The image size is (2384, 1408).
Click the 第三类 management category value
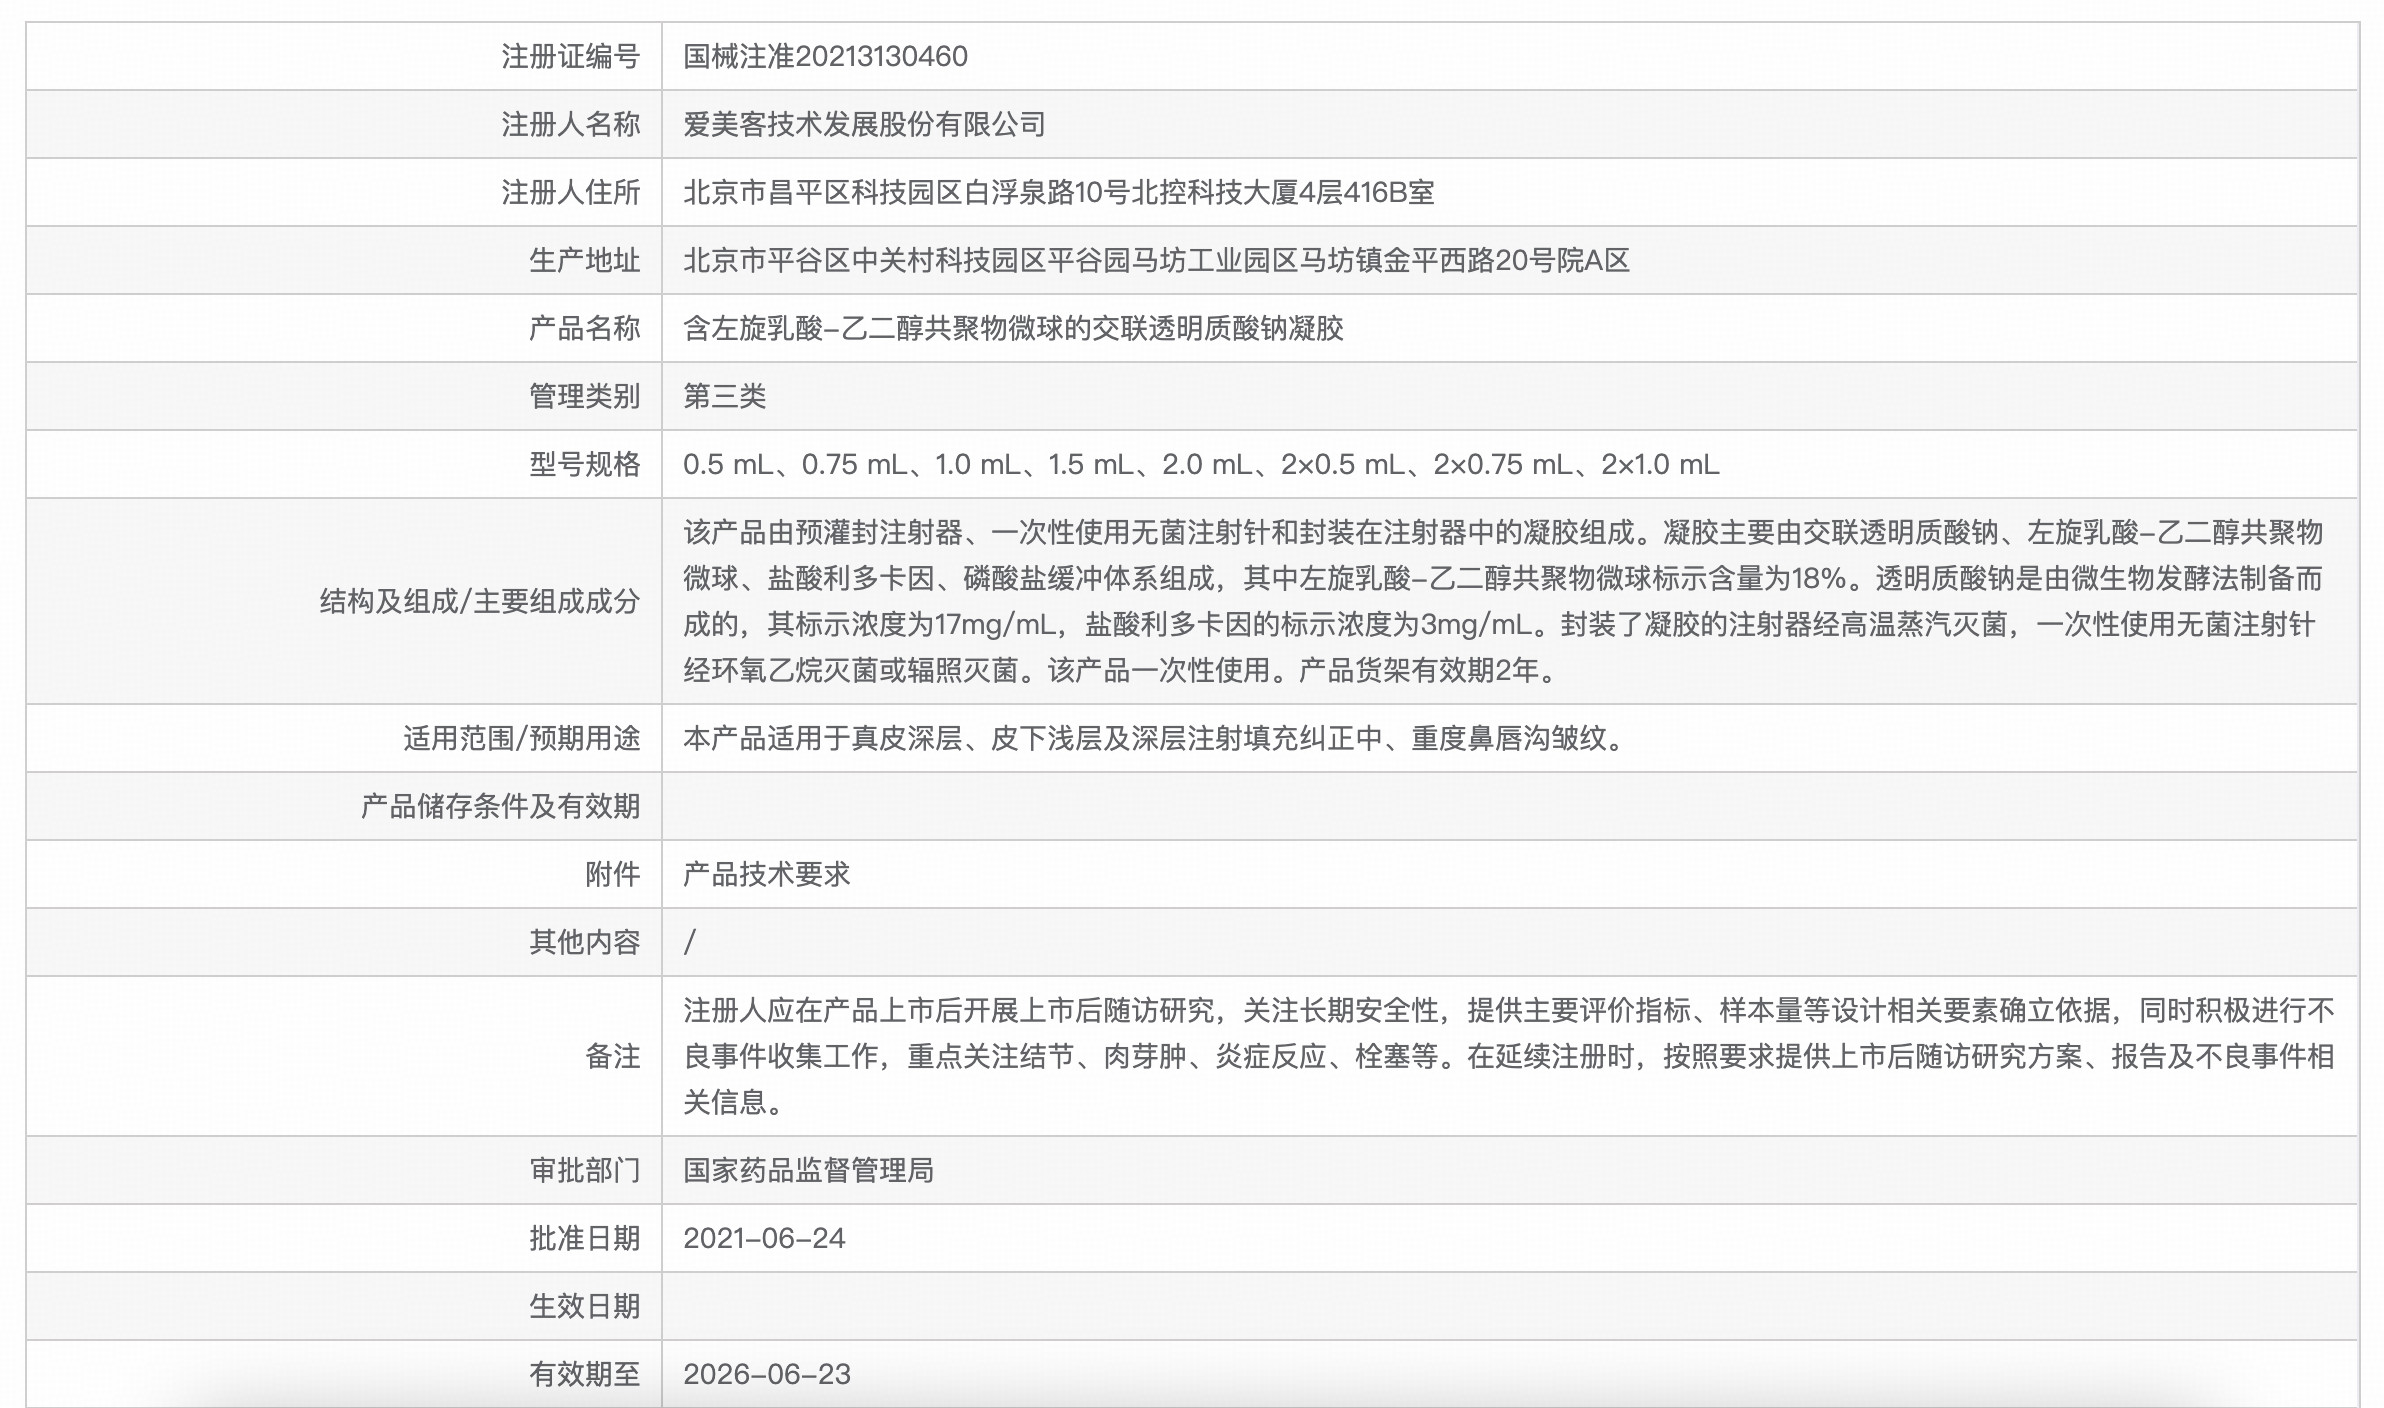(x=724, y=396)
